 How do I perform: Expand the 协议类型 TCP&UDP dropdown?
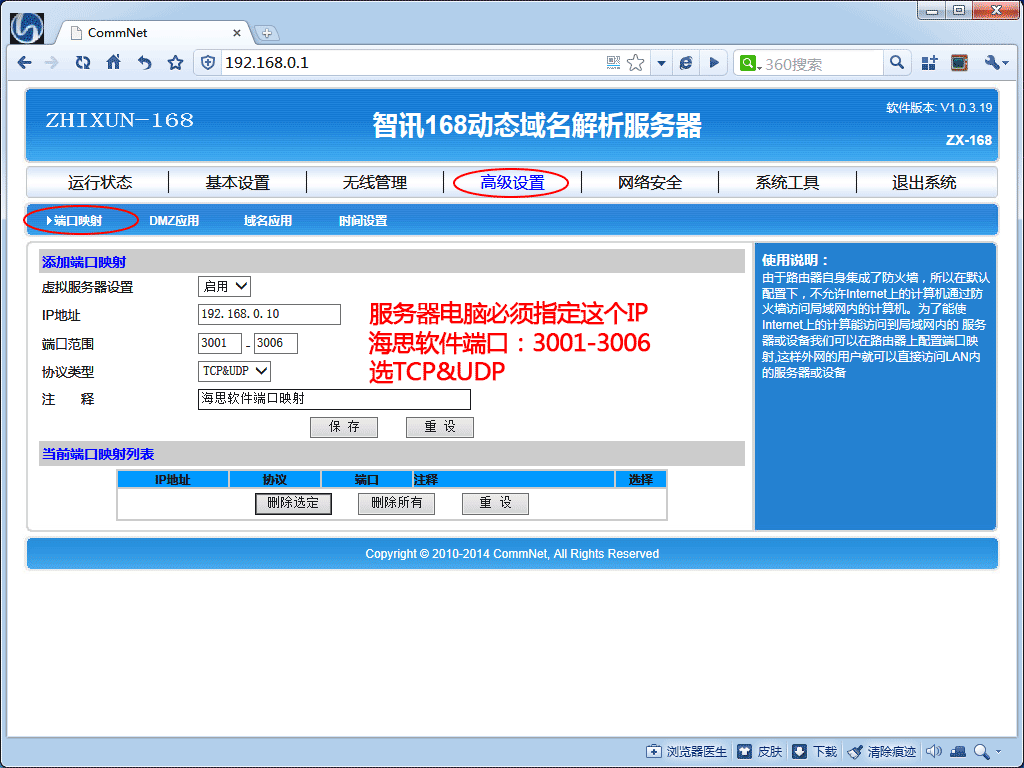234,371
